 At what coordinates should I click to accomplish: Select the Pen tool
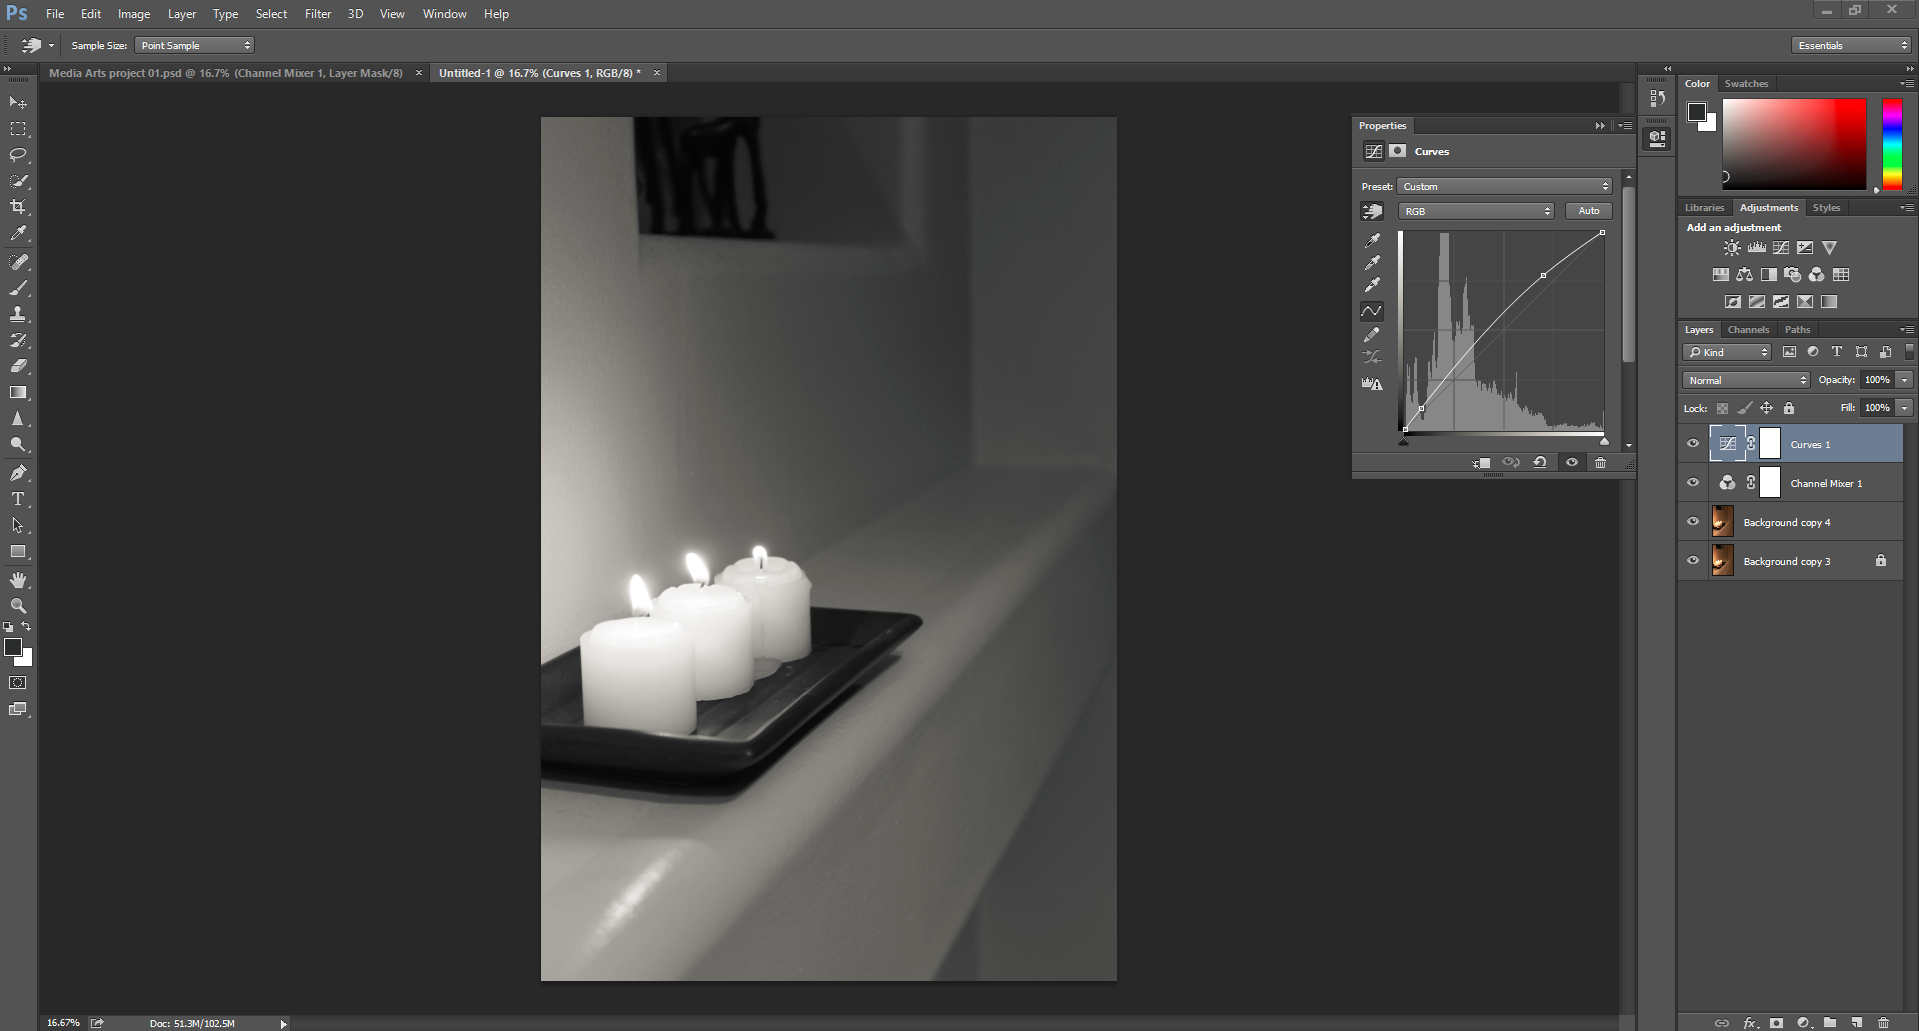[x=18, y=473]
